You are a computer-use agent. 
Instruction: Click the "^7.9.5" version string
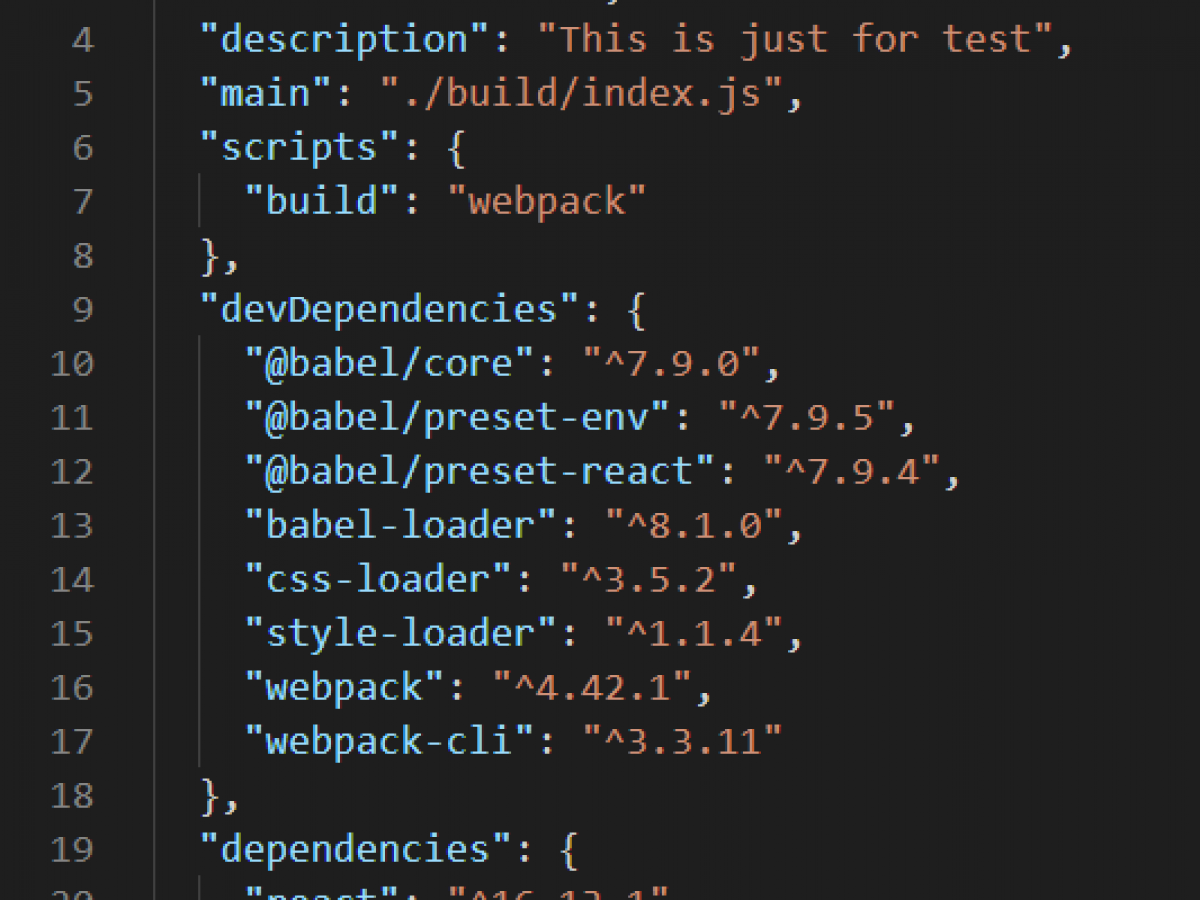(x=806, y=417)
